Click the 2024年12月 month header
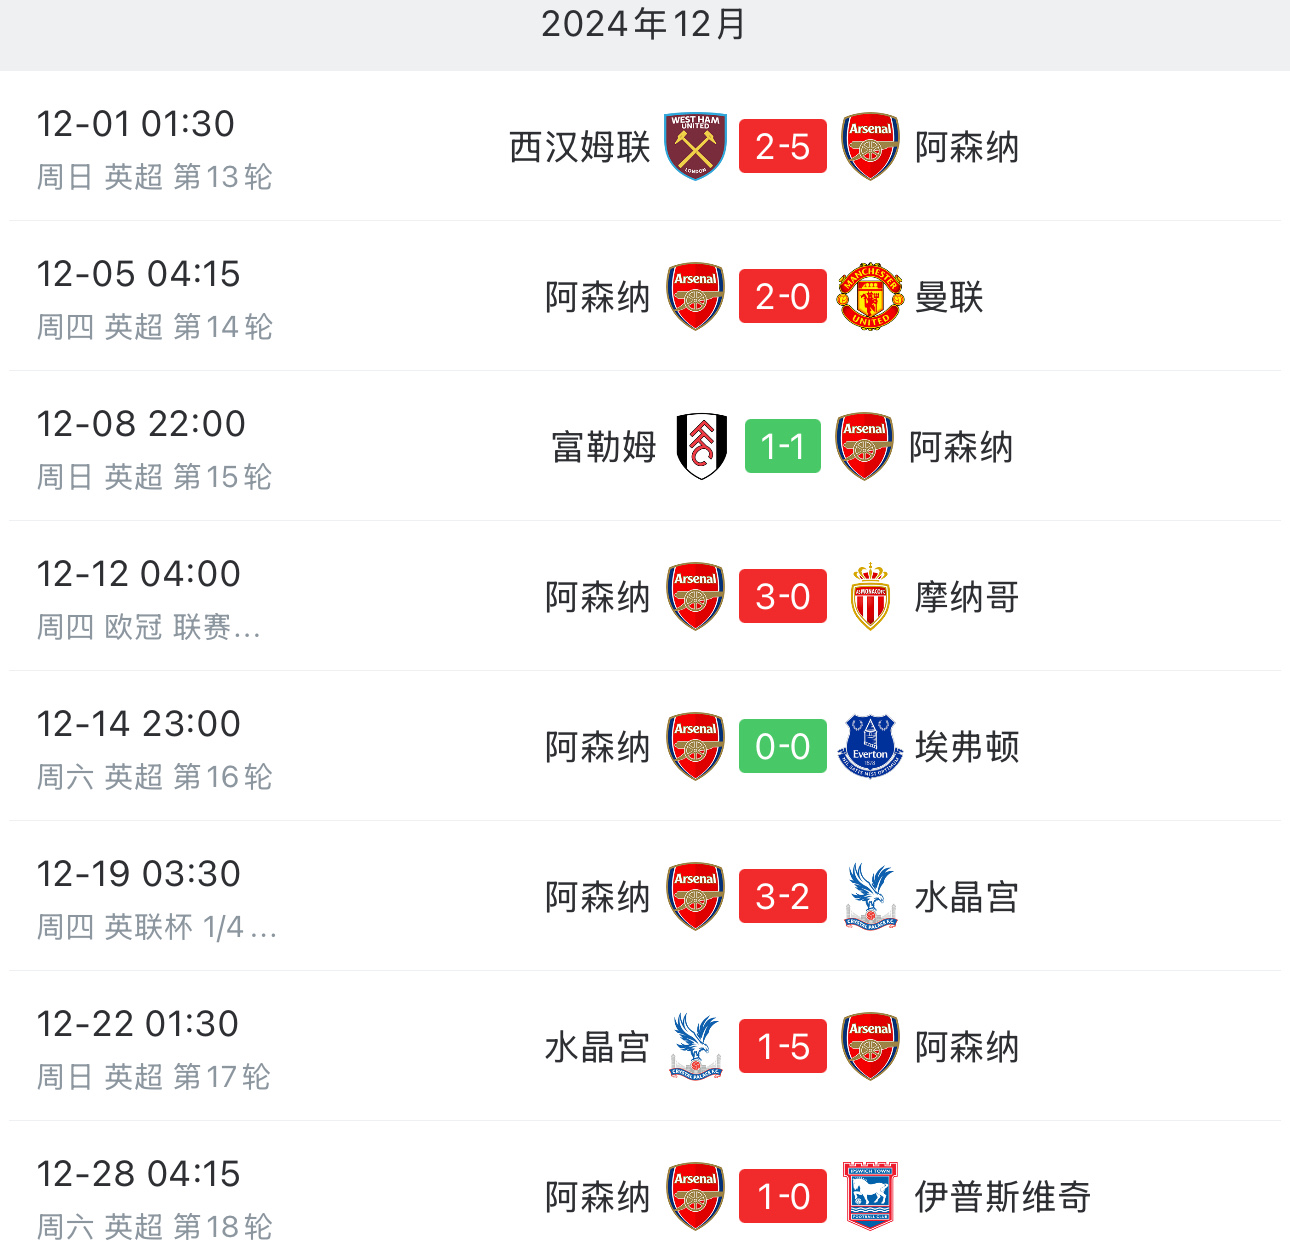1290x1260 pixels. point(645,24)
